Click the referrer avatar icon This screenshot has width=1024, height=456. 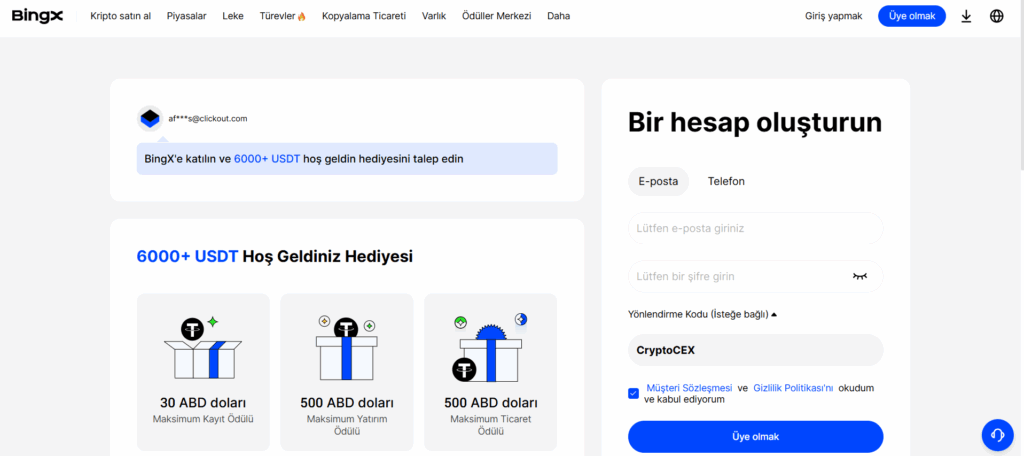tap(150, 118)
